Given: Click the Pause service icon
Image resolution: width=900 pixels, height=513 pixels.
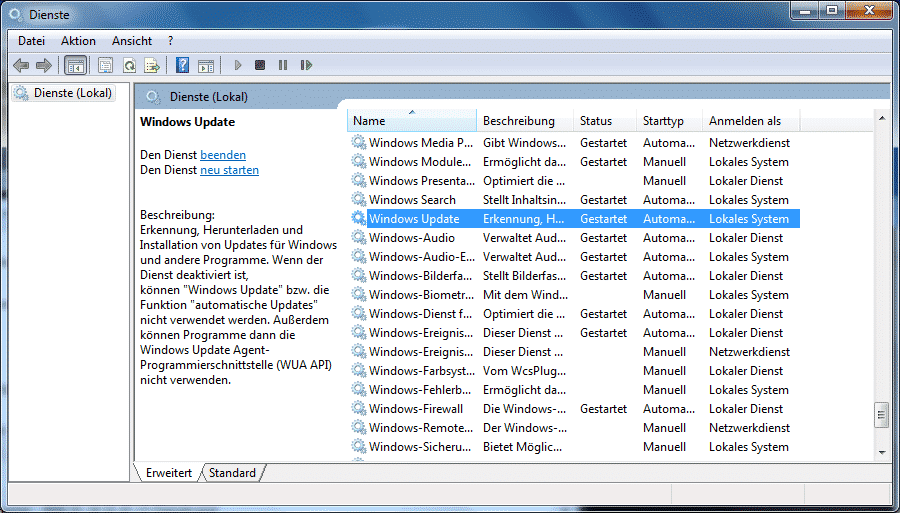Looking at the screenshot, I should tap(283, 65).
